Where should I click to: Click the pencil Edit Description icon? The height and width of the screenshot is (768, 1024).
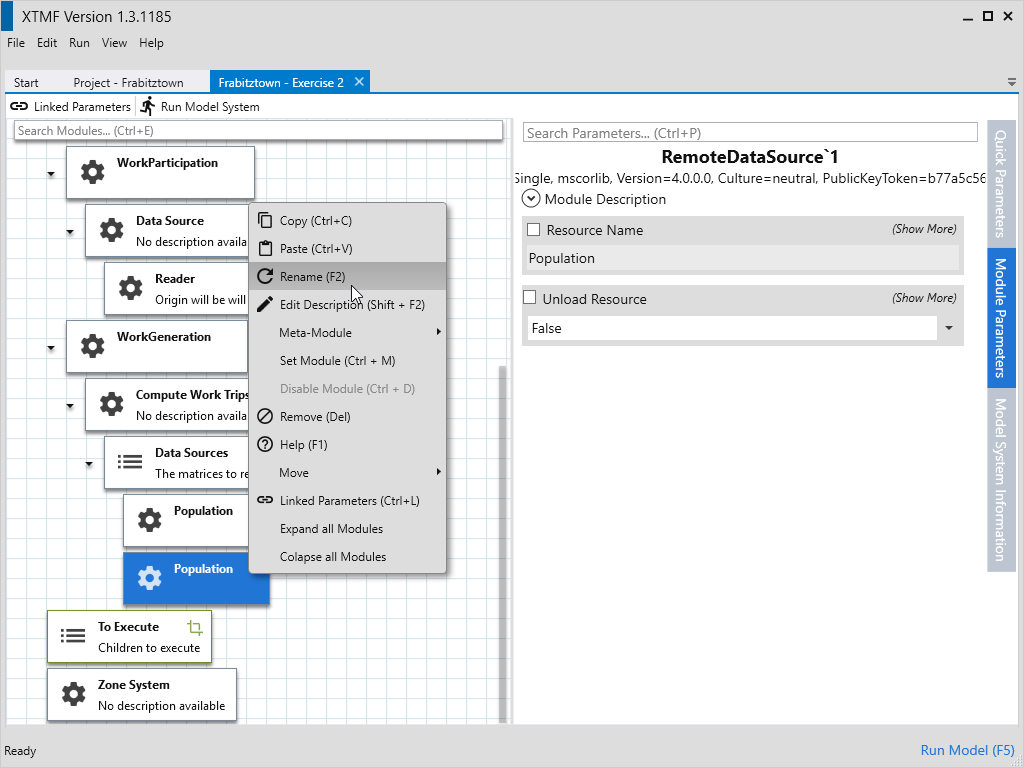tap(265, 305)
